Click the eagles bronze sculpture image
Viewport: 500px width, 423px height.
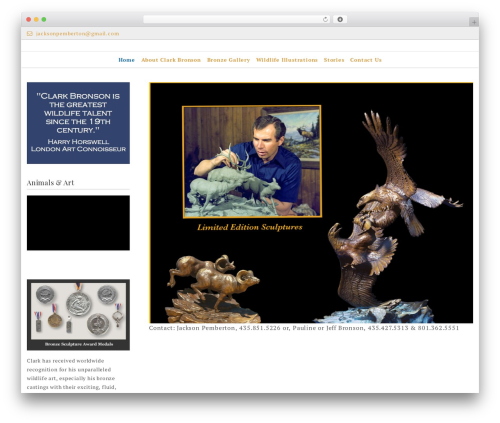click(x=387, y=217)
